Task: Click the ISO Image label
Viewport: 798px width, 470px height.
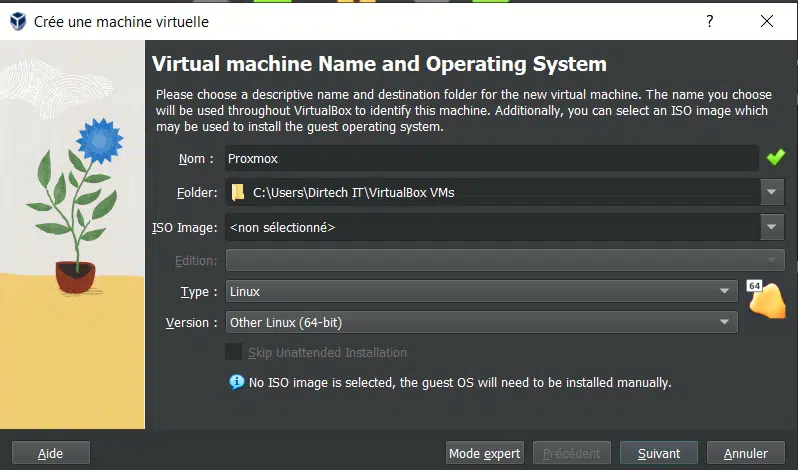Action: pos(184,227)
